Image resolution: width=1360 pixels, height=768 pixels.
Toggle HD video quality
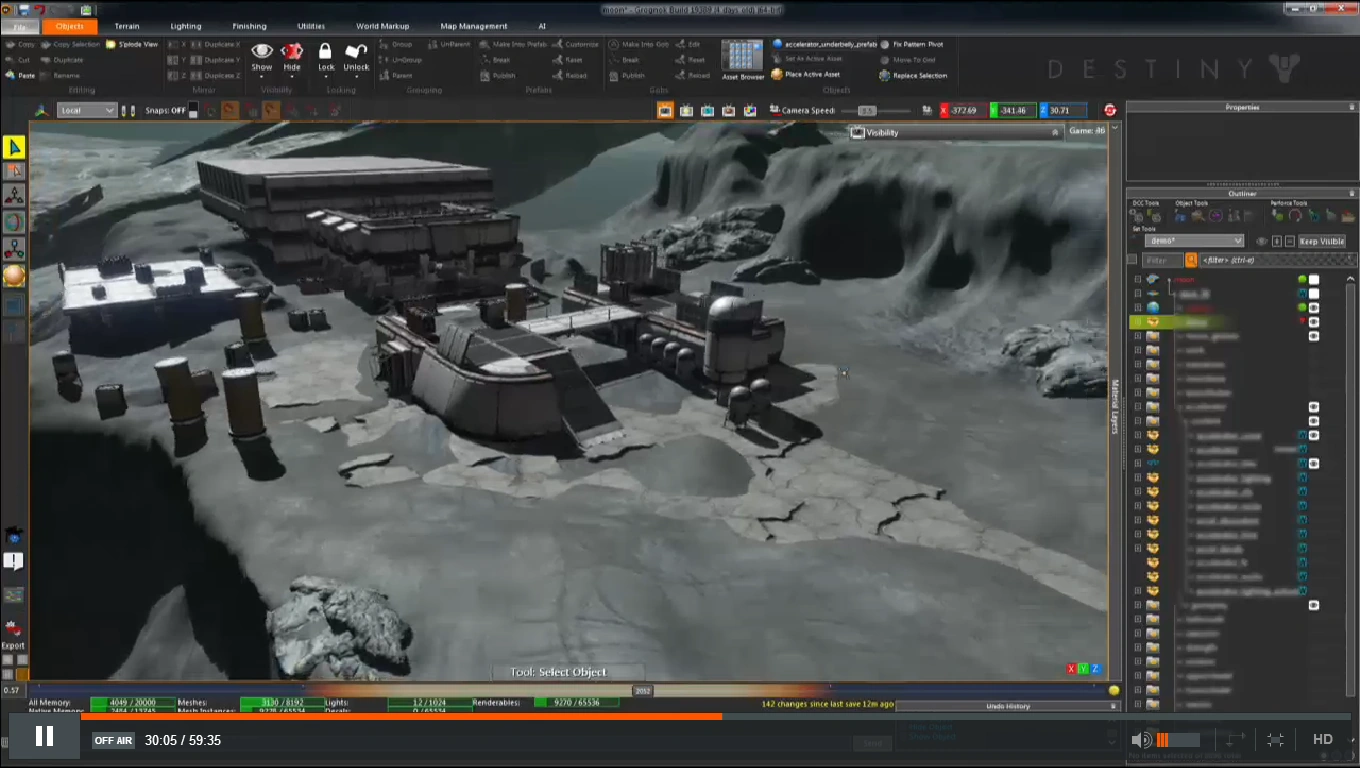coord(1323,740)
